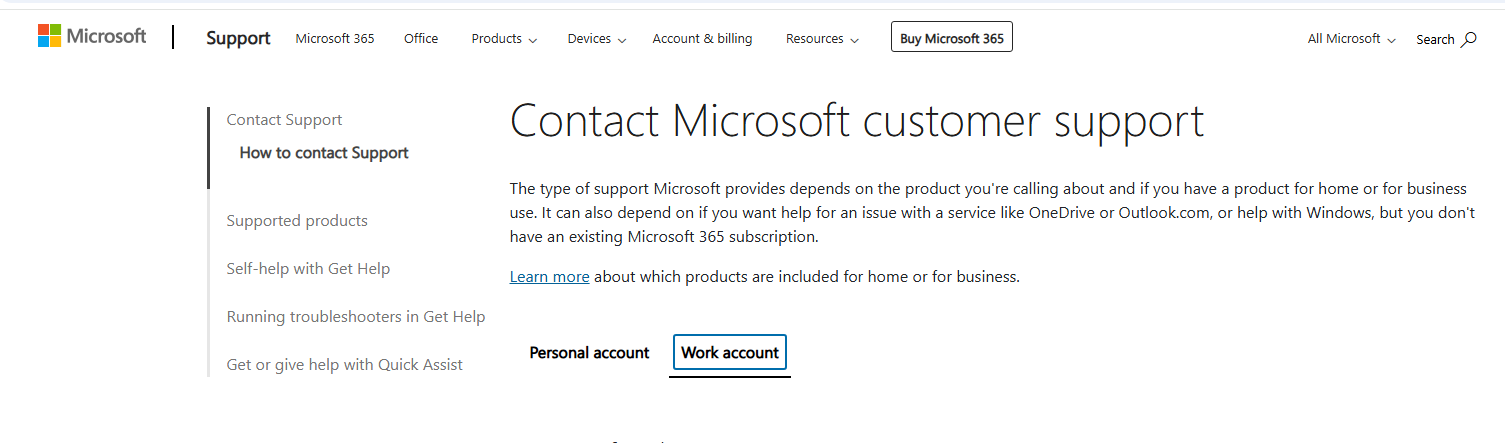Open Self-help with Get Help link

click(x=308, y=269)
